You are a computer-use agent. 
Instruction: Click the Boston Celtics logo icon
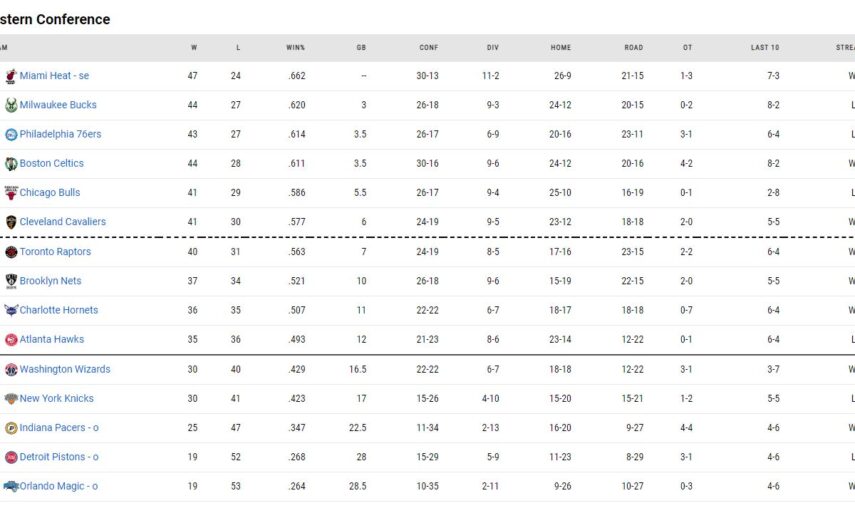point(11,163)
